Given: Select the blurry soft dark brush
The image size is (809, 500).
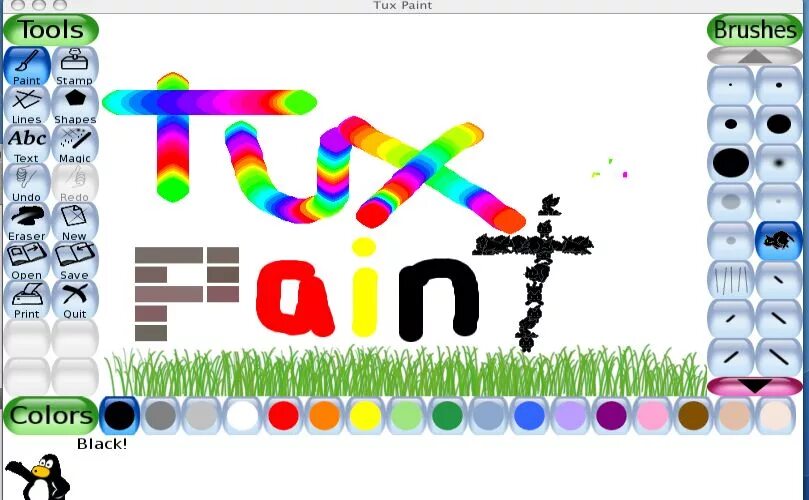Looking at the screenshot, I should [x=779, y=163].
